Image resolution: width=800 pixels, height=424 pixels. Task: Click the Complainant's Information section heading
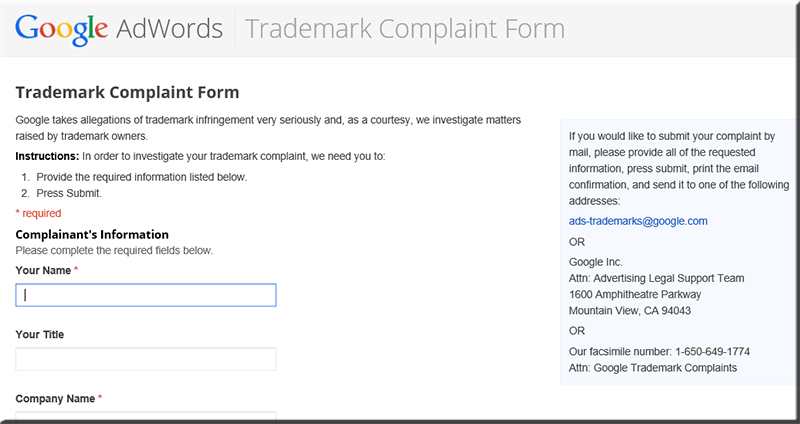(92, 235)
